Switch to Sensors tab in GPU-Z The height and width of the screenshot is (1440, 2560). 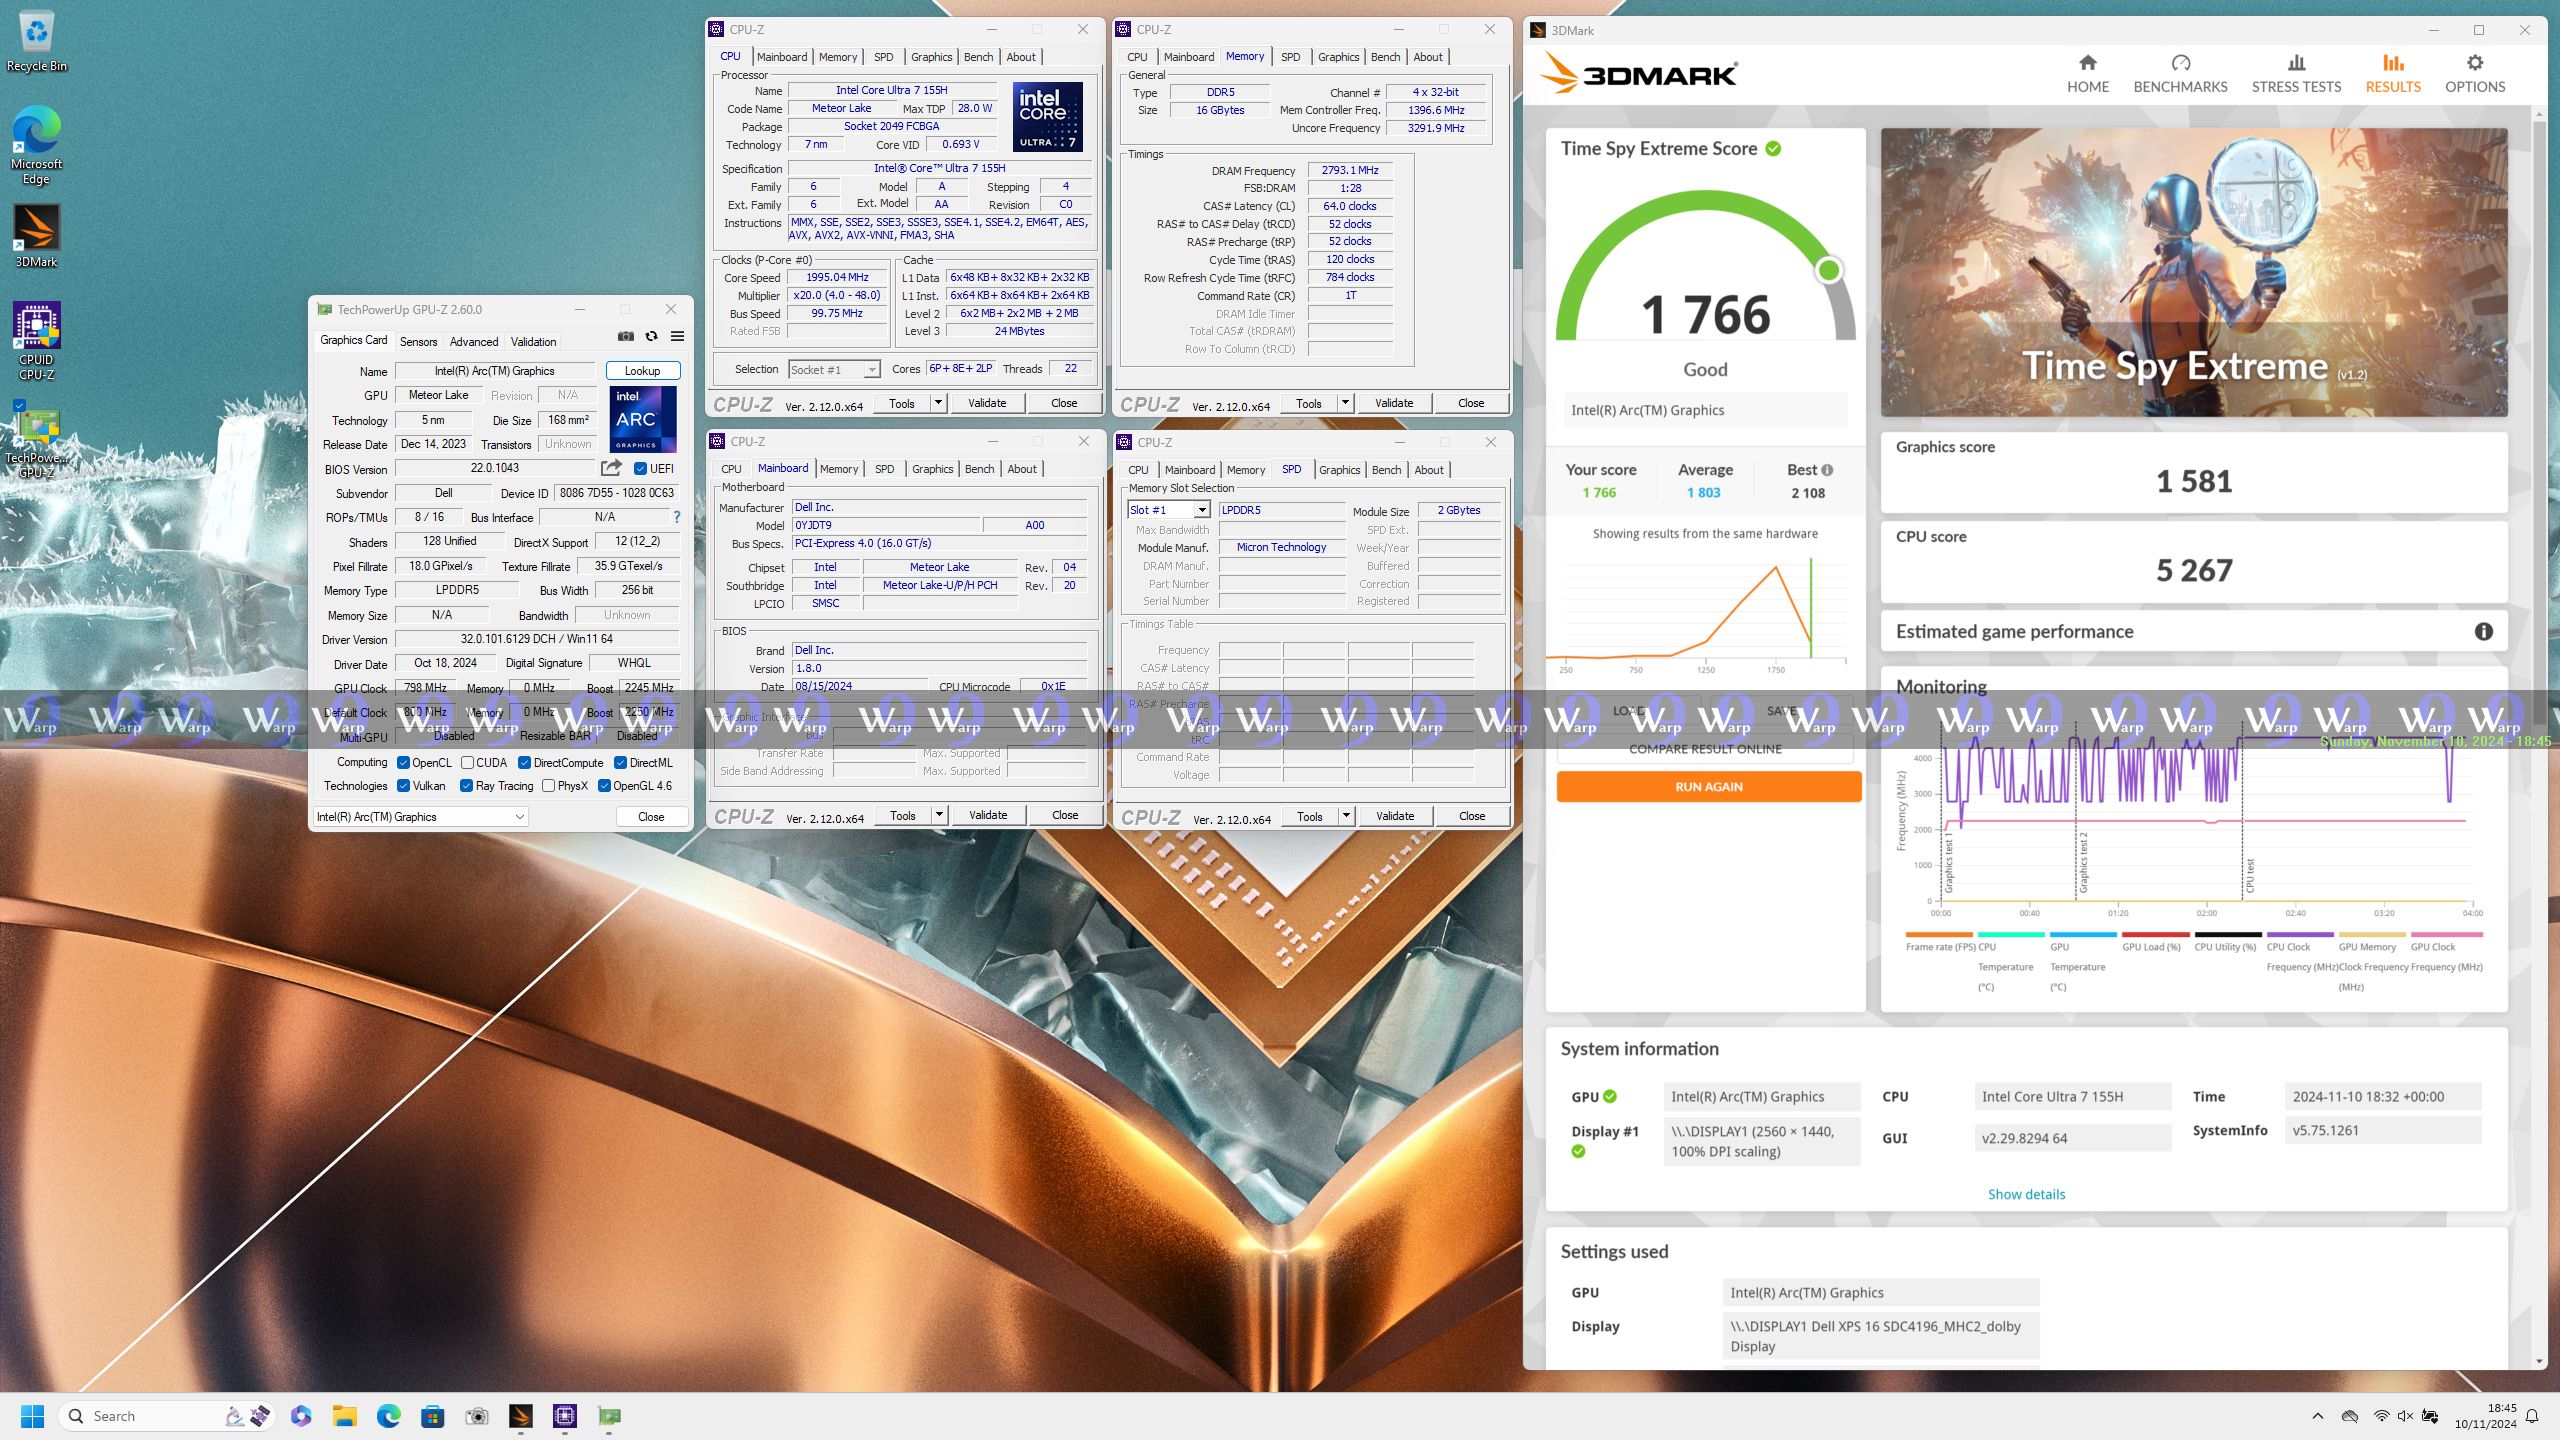click(x=418, y=342)
